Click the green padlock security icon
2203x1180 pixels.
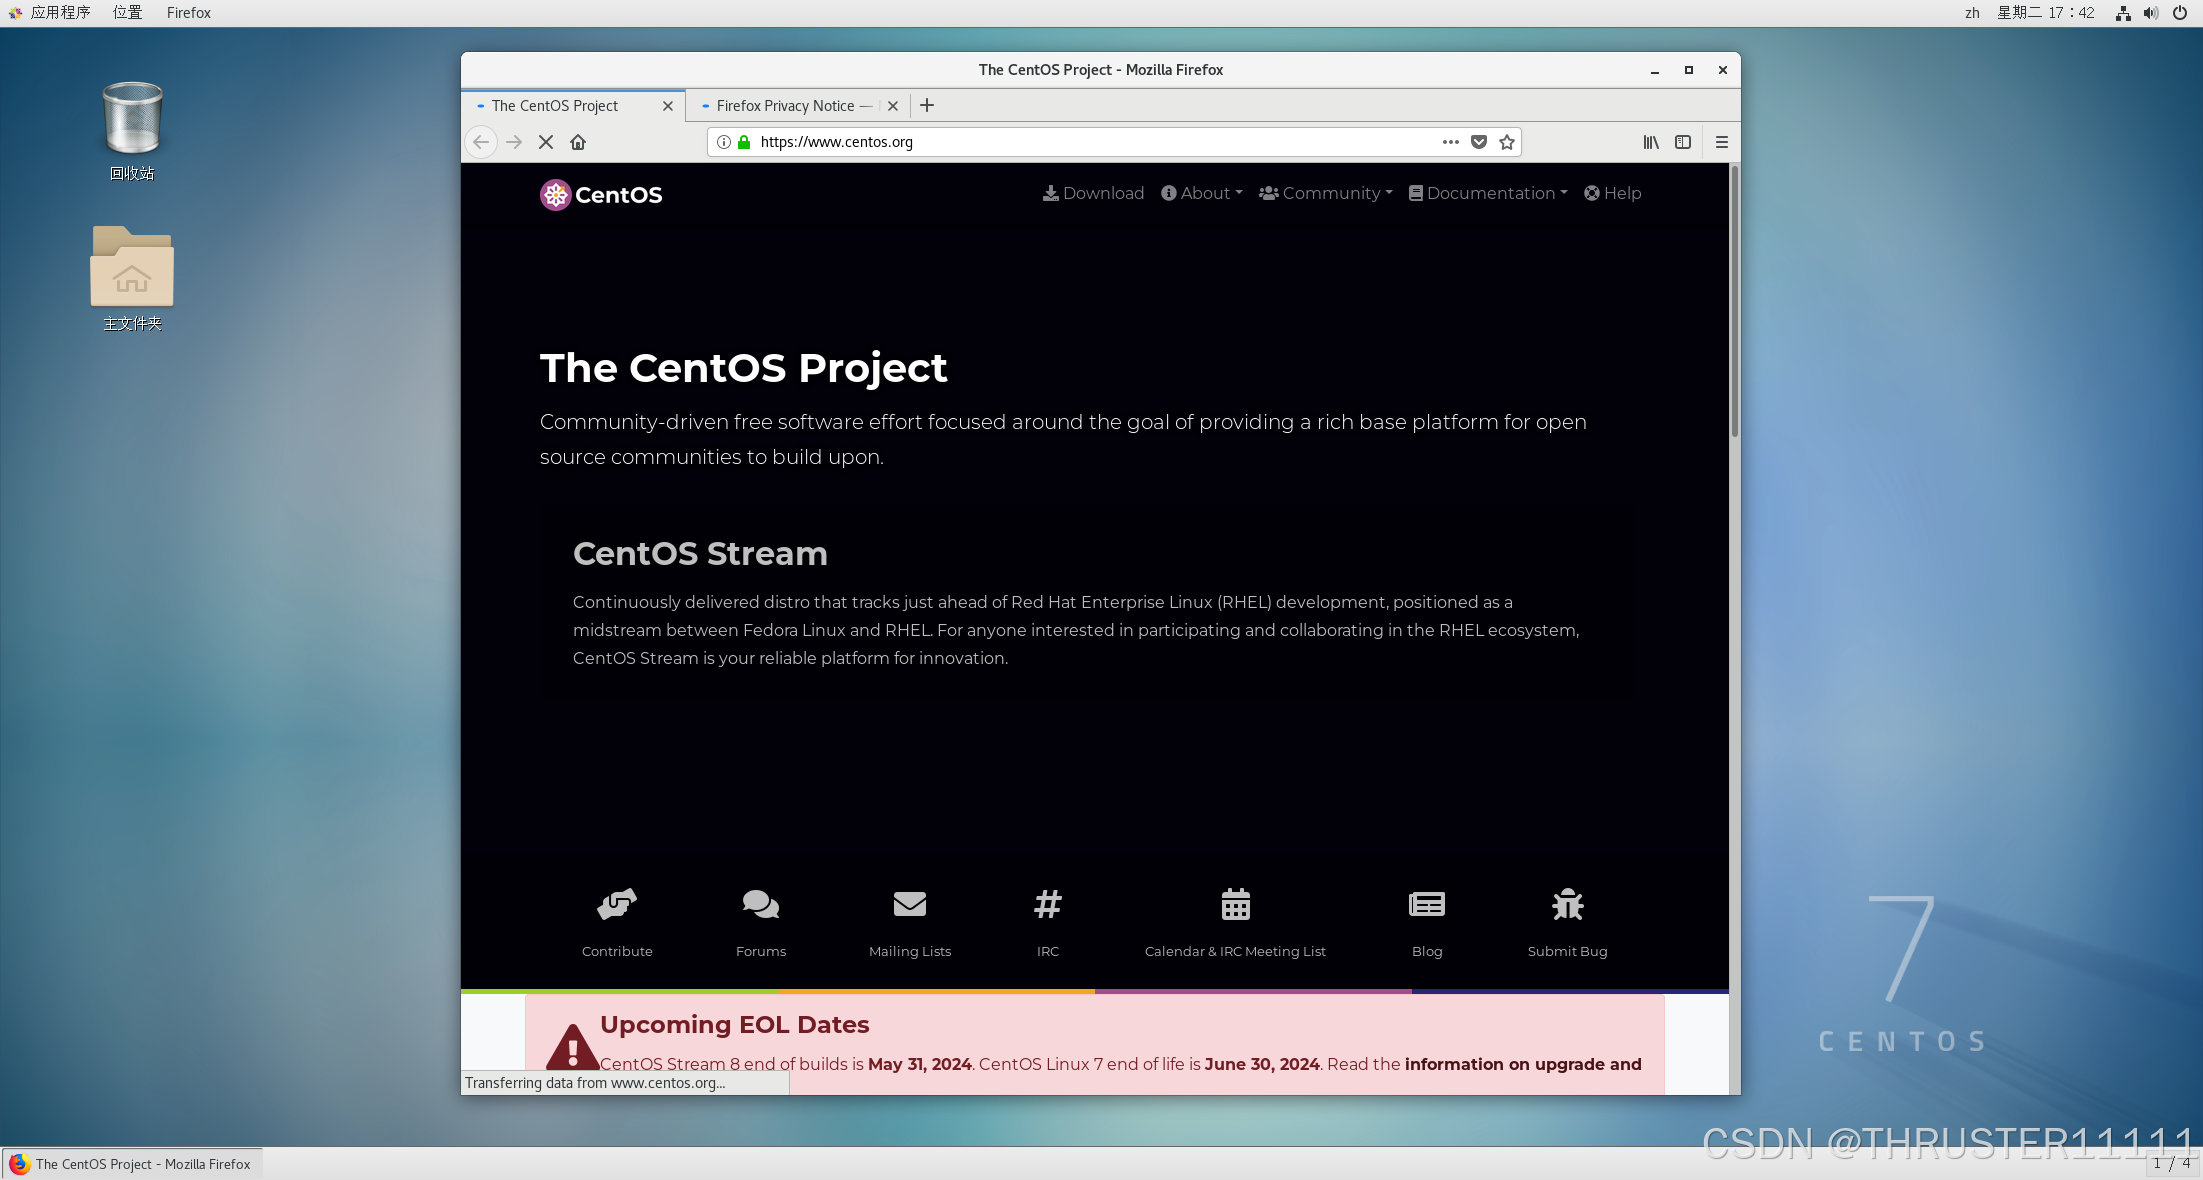[x=744, y=142]
